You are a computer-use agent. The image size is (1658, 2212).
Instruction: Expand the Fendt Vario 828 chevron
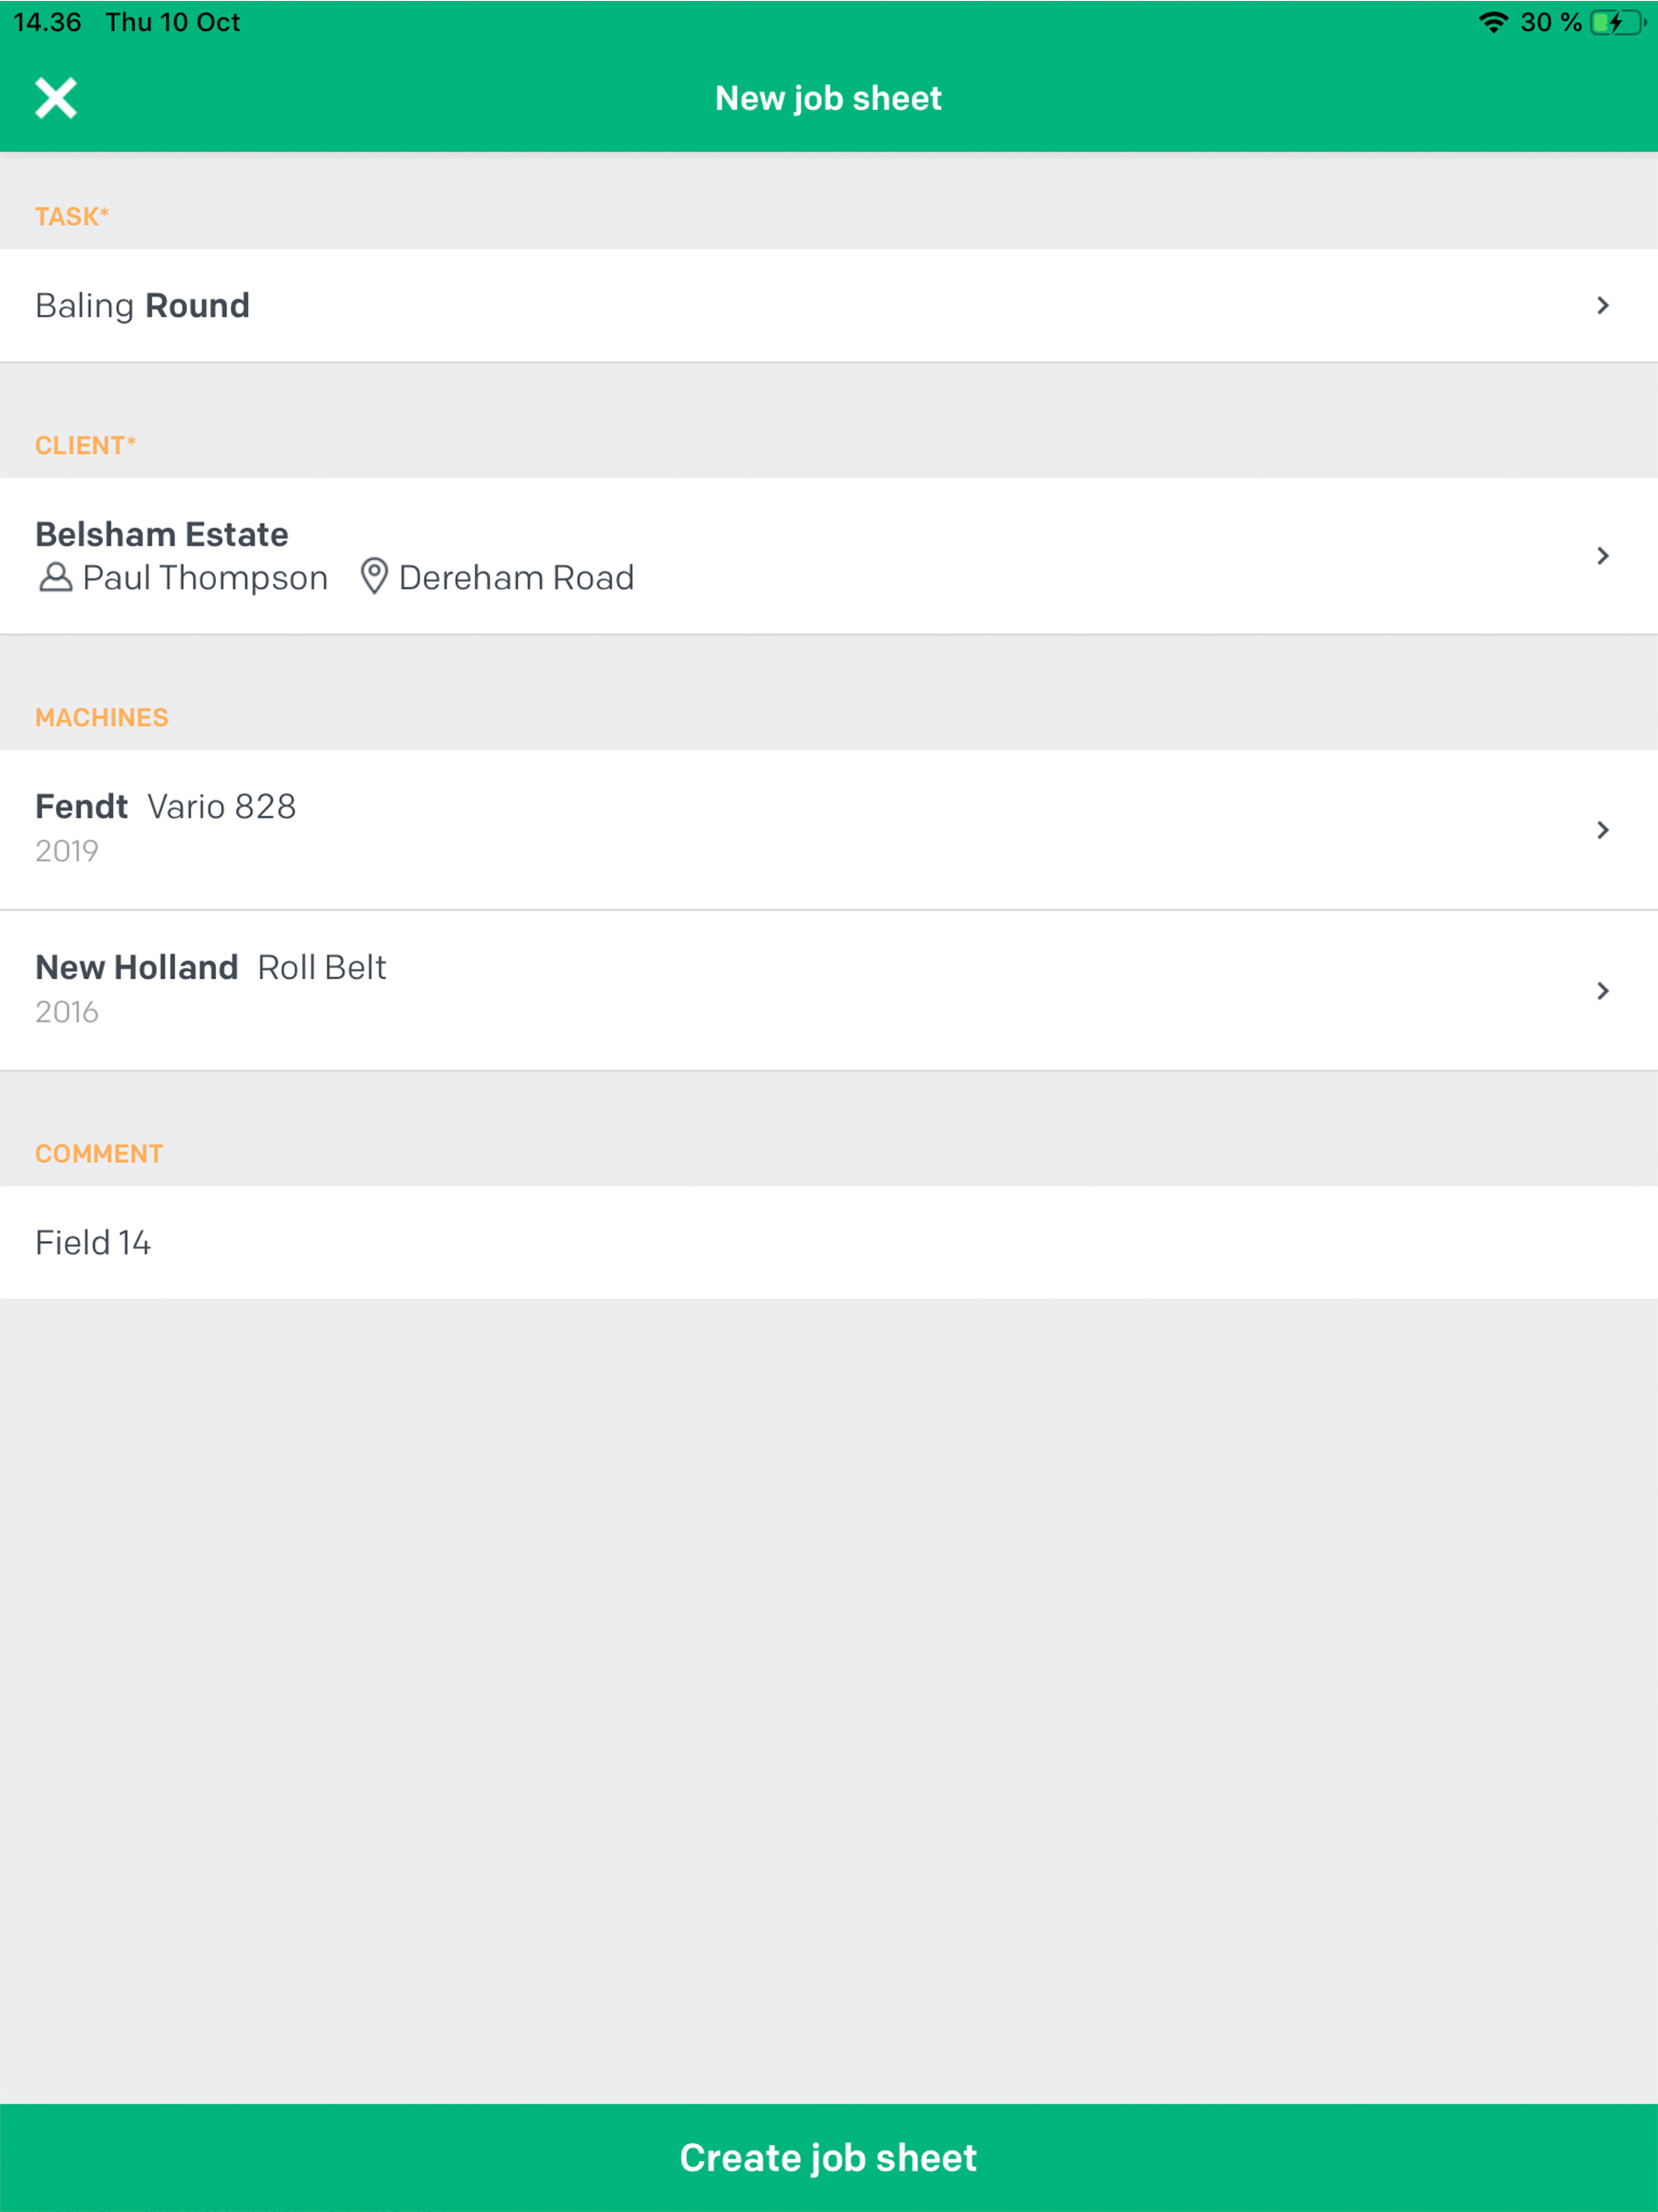pyautogui.click(x=1602, y=830)
